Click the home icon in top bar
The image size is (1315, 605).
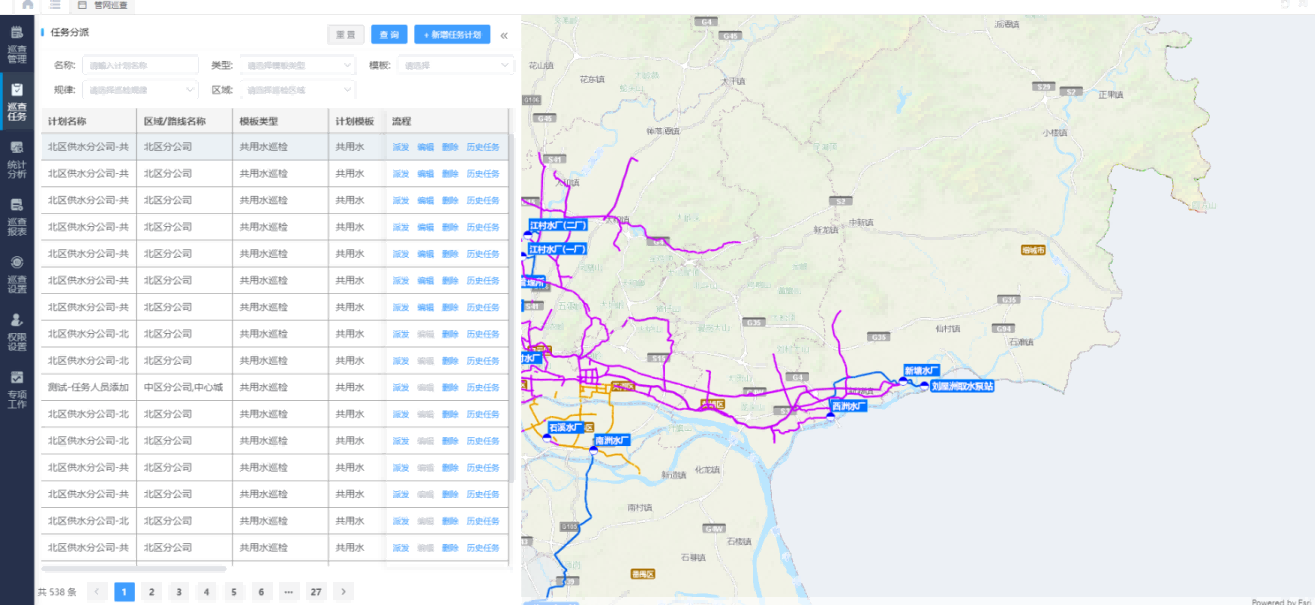[27, 5]
